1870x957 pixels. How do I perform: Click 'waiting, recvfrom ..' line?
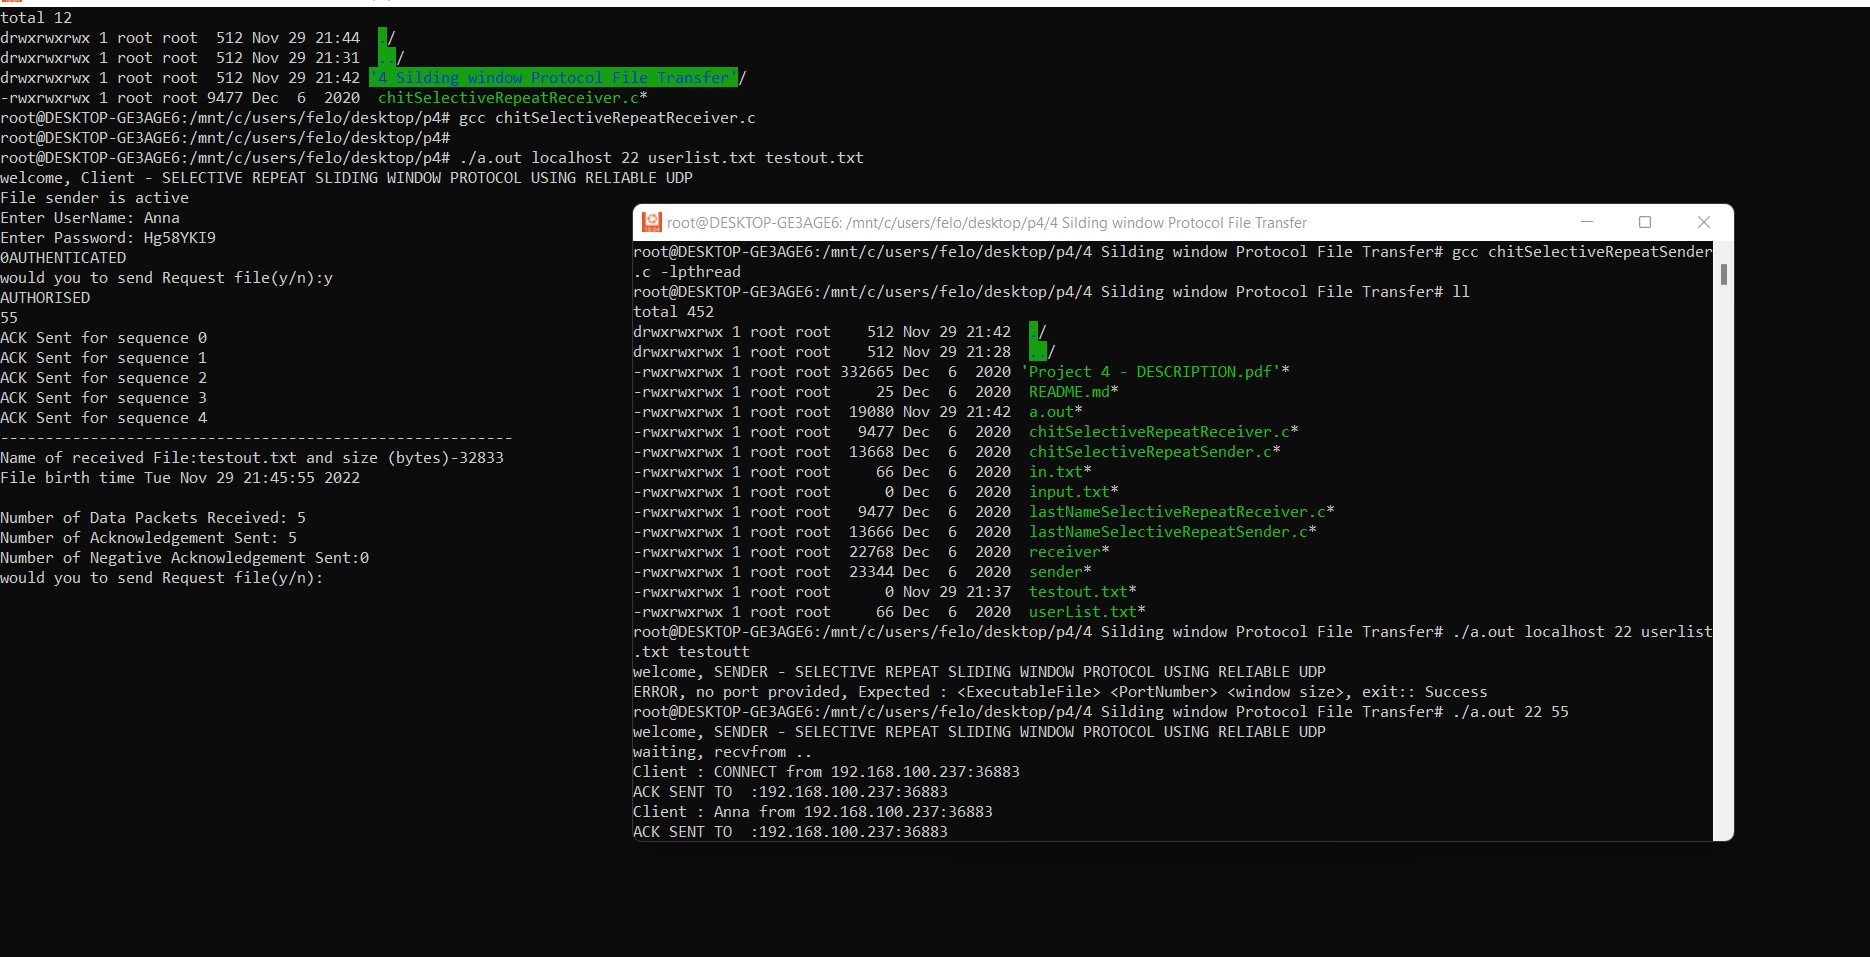722,752
